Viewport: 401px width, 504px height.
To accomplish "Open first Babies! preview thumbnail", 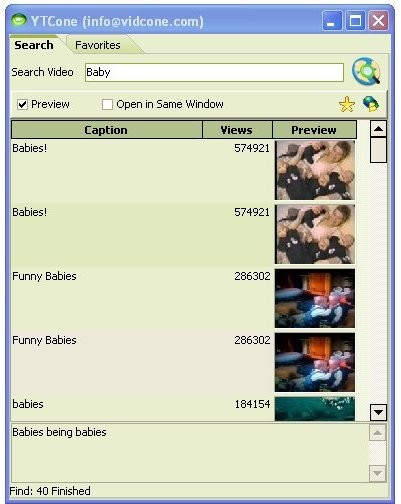I will tap(315, 170).
